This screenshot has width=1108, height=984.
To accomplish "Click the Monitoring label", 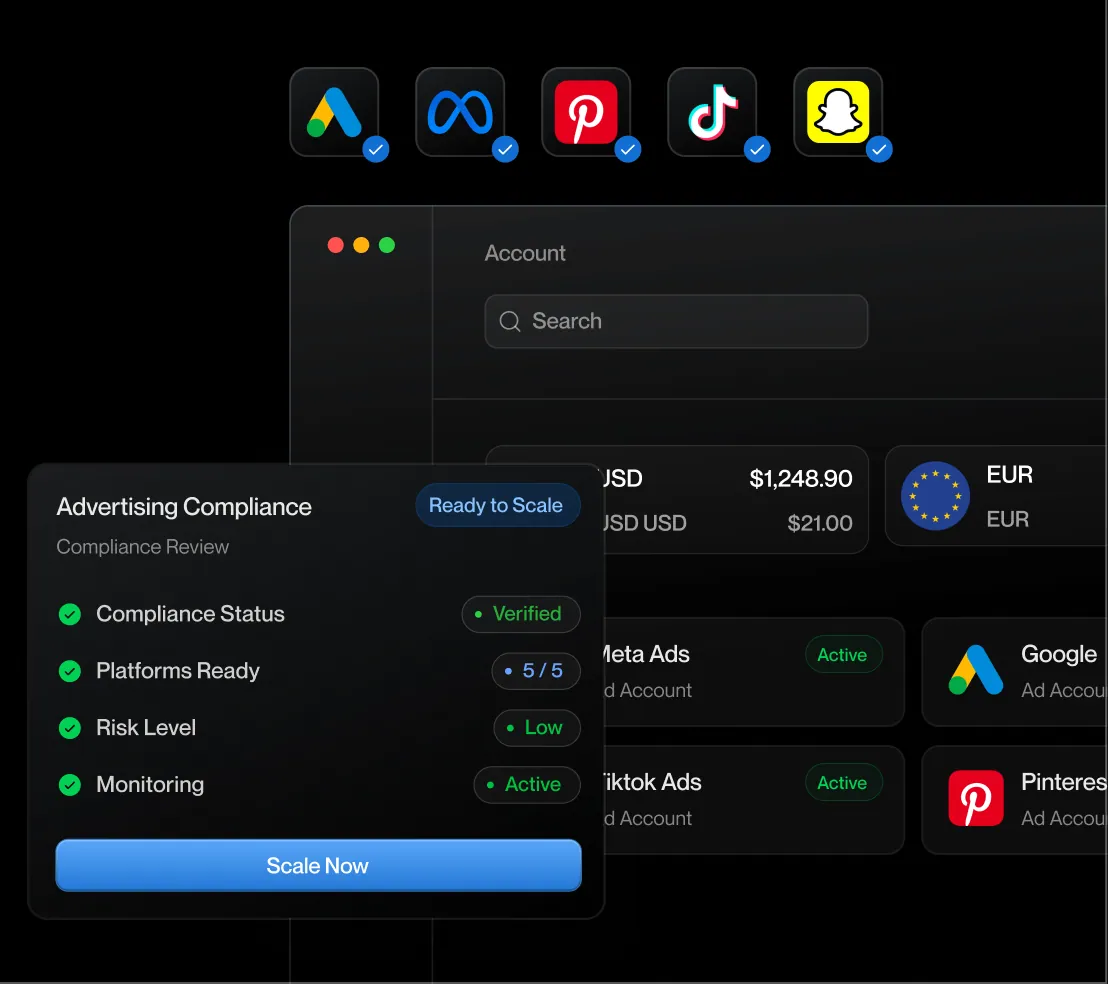I will coord(150,784).
